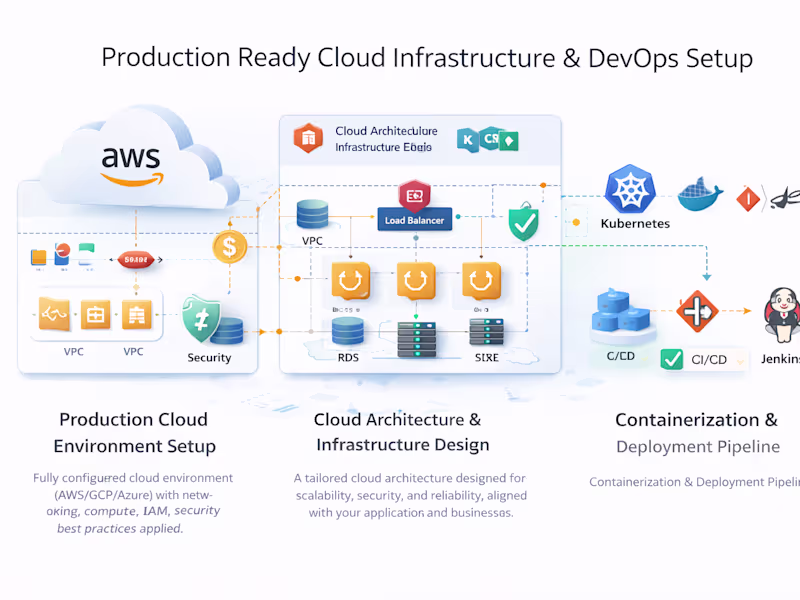Click the orange dot marker near Kubernetes

tap(576, 222)
